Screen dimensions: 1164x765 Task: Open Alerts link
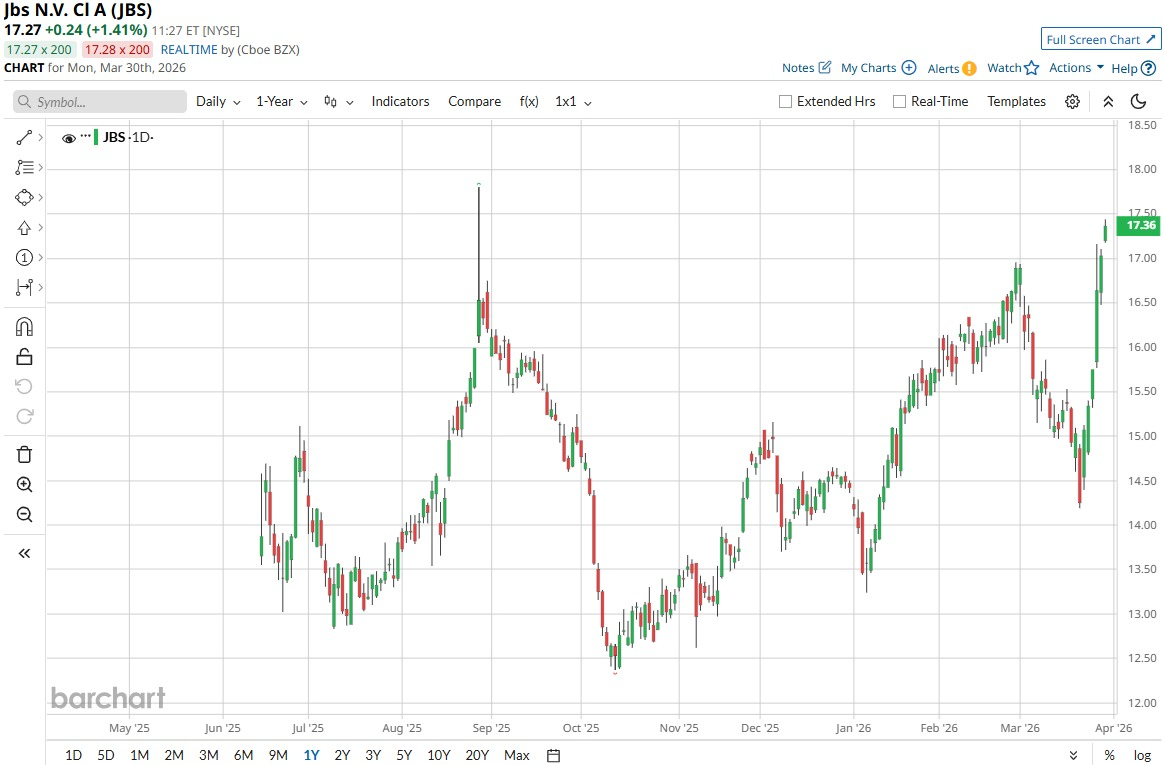(952, 68)
